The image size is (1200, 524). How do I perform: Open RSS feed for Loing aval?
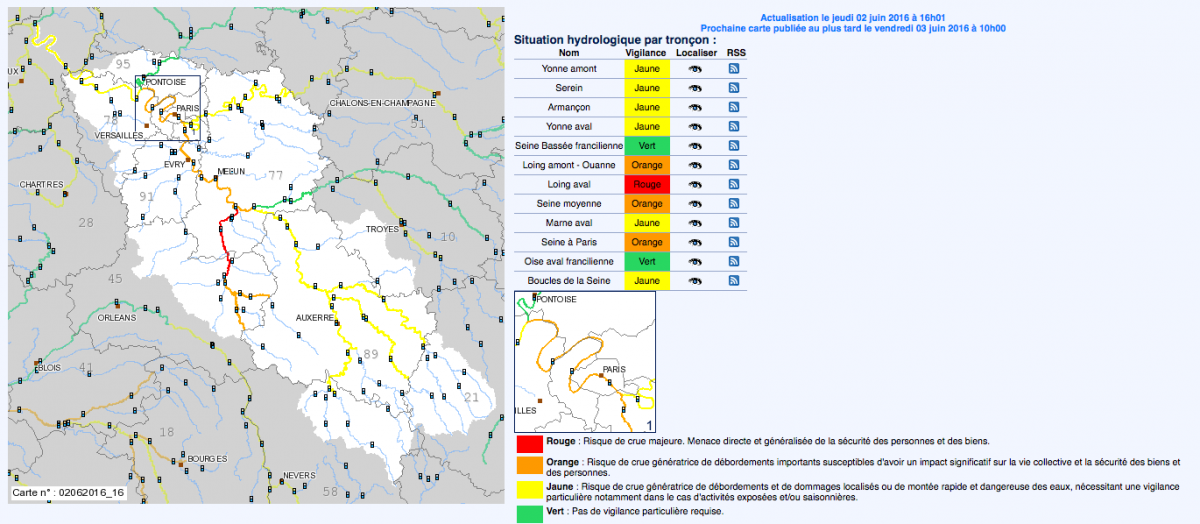pyautogui.click(x=733, y=185)
